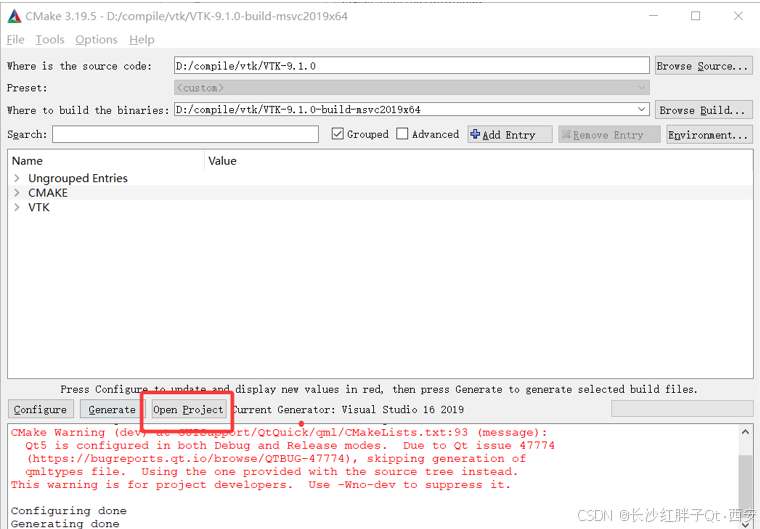Select the CMAKE tree row text

48,192
